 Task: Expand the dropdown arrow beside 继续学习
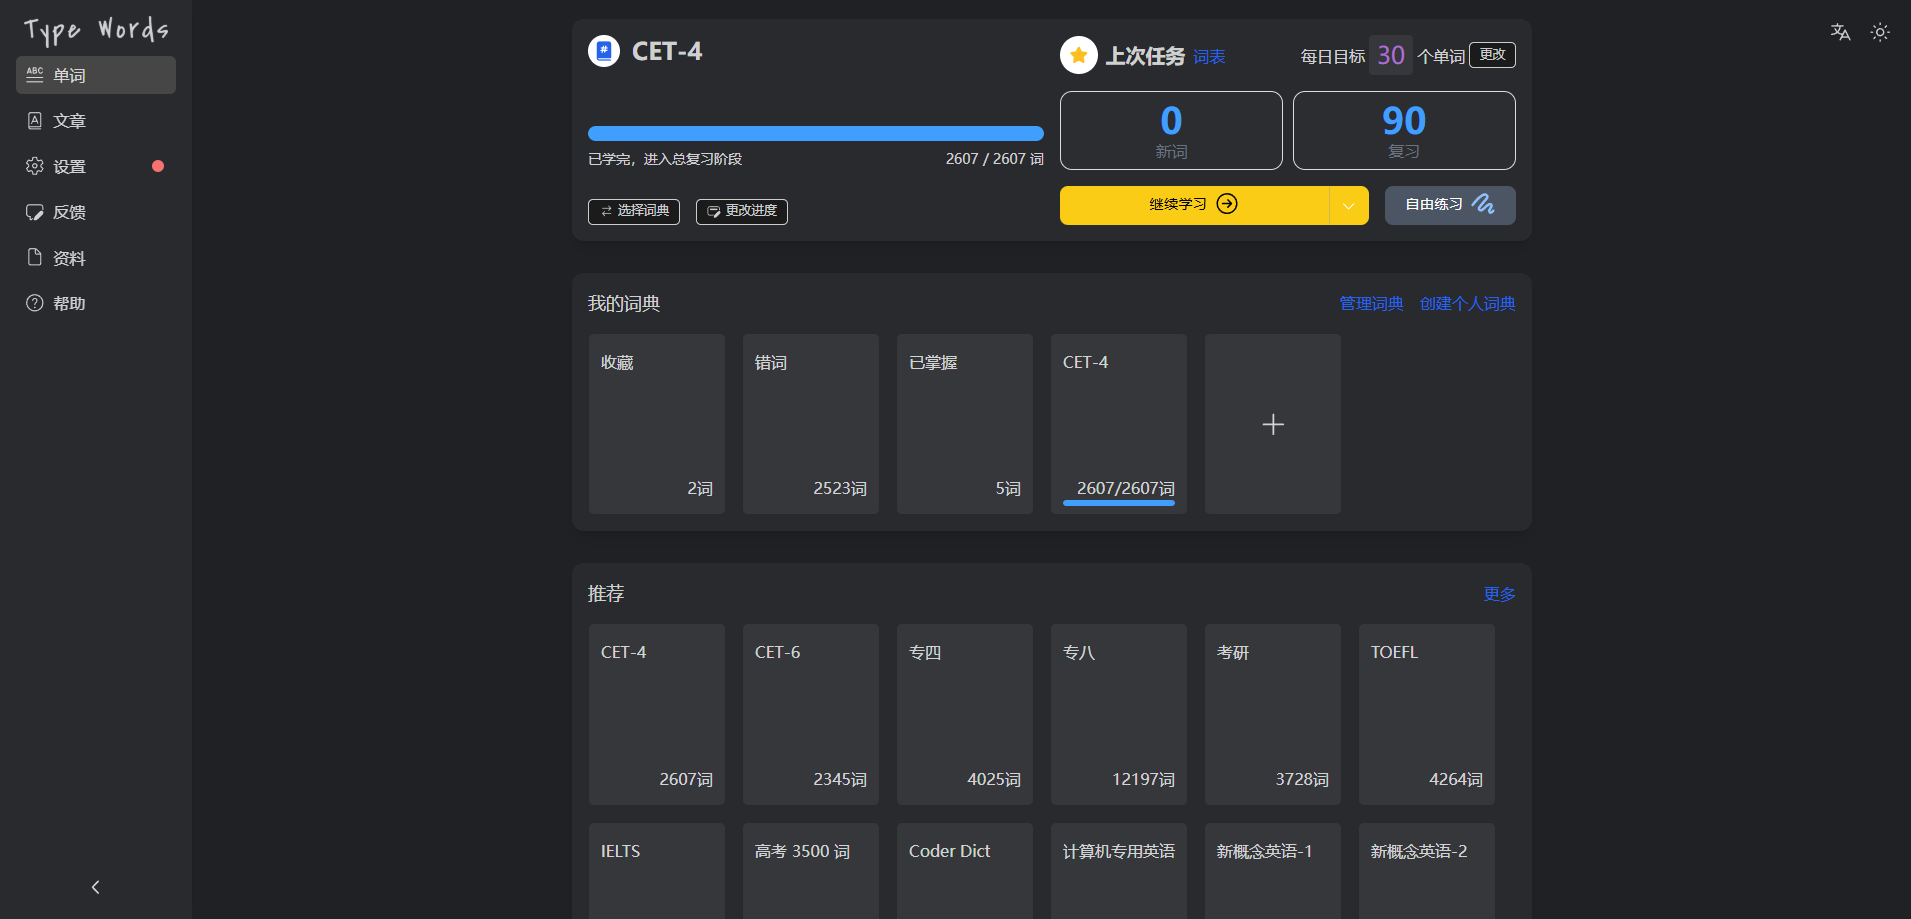(x=1348, y=206)
